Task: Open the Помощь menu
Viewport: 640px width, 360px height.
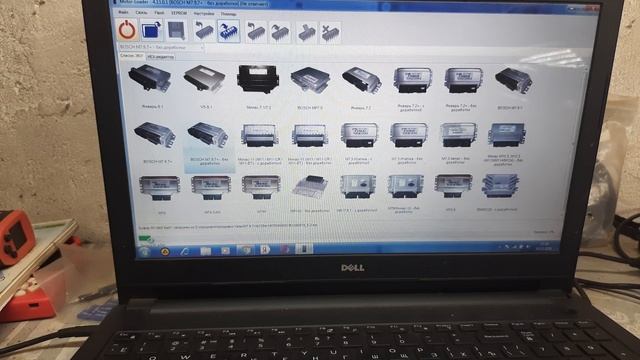Action: pos(229,14)
